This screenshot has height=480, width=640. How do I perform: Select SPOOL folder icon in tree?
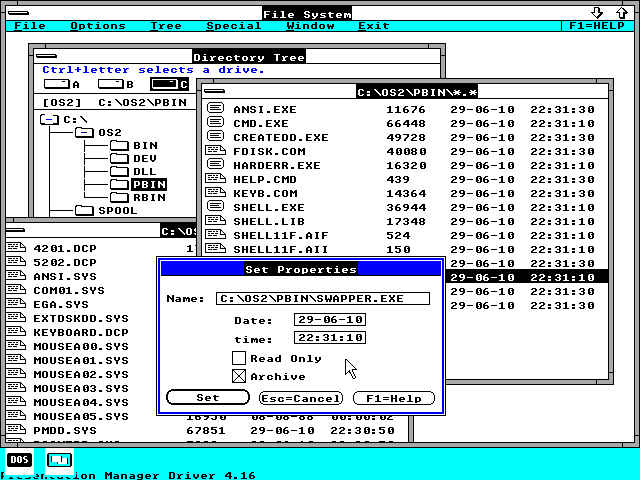click(x=84, y=211)
